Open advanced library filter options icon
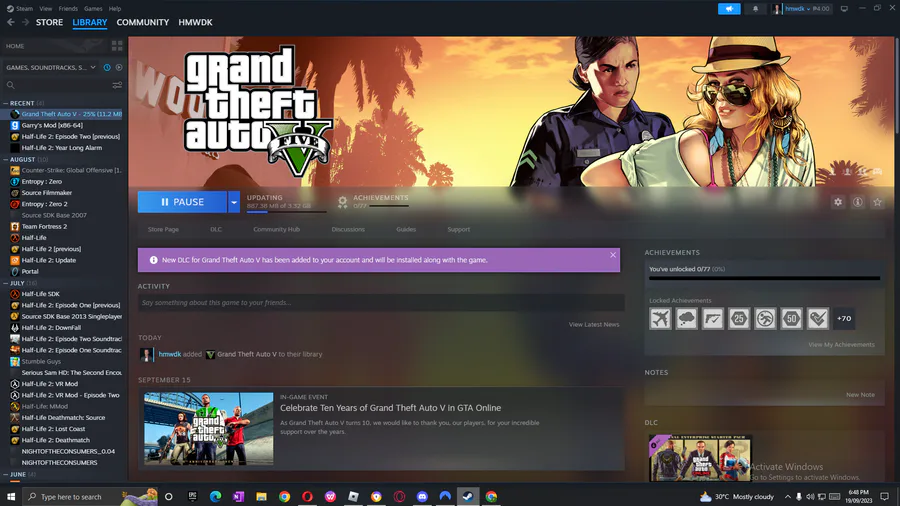Screen dimensions: 900x506 pos(117,85)
